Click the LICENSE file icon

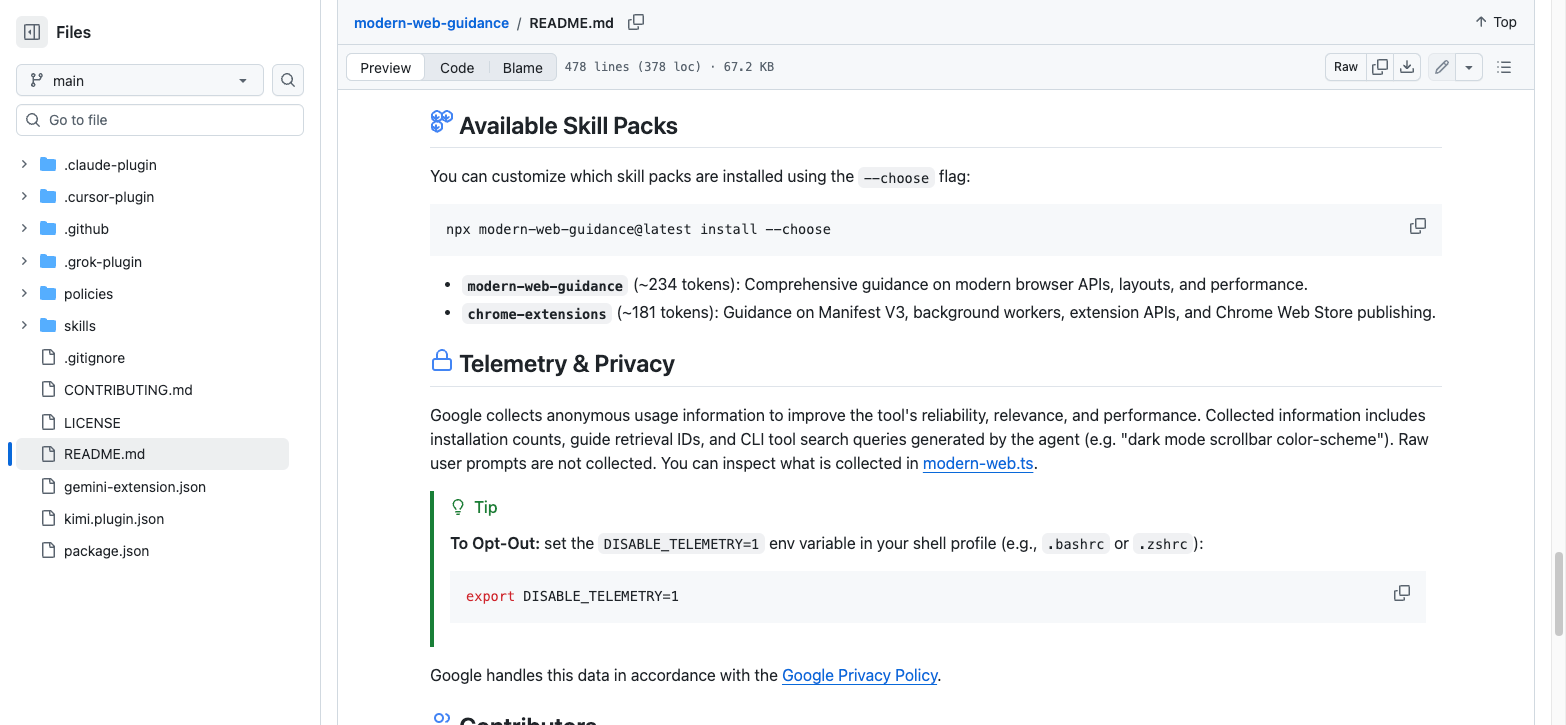(x=48, y=422)
